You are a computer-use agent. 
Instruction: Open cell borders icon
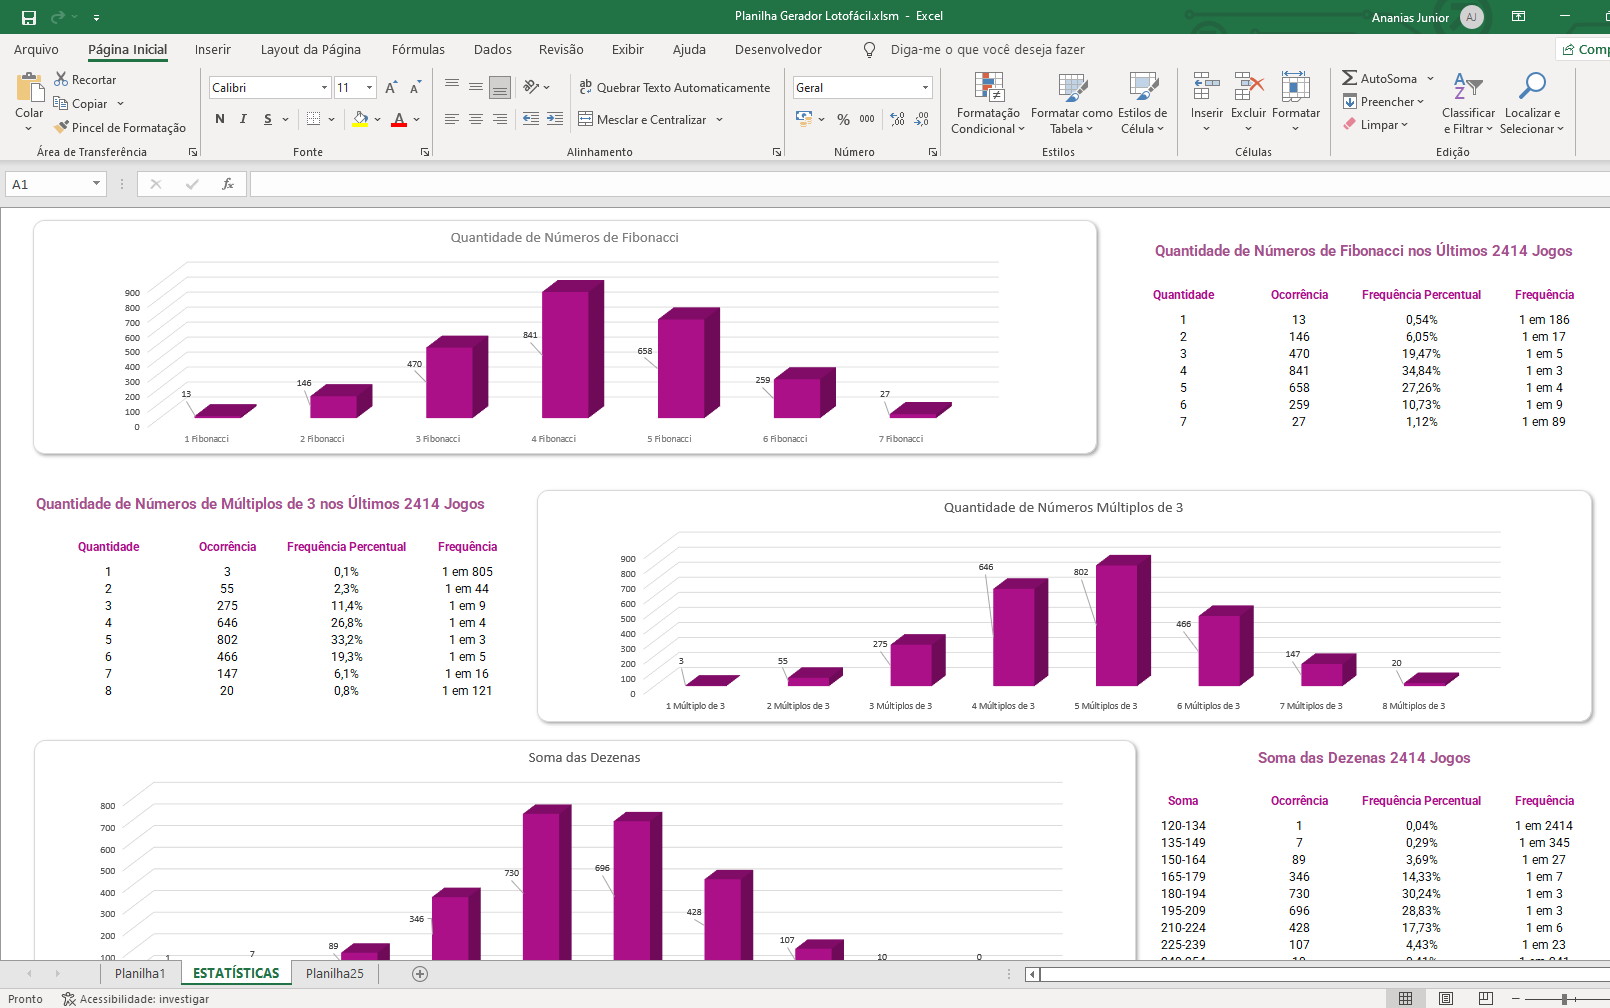313,119
